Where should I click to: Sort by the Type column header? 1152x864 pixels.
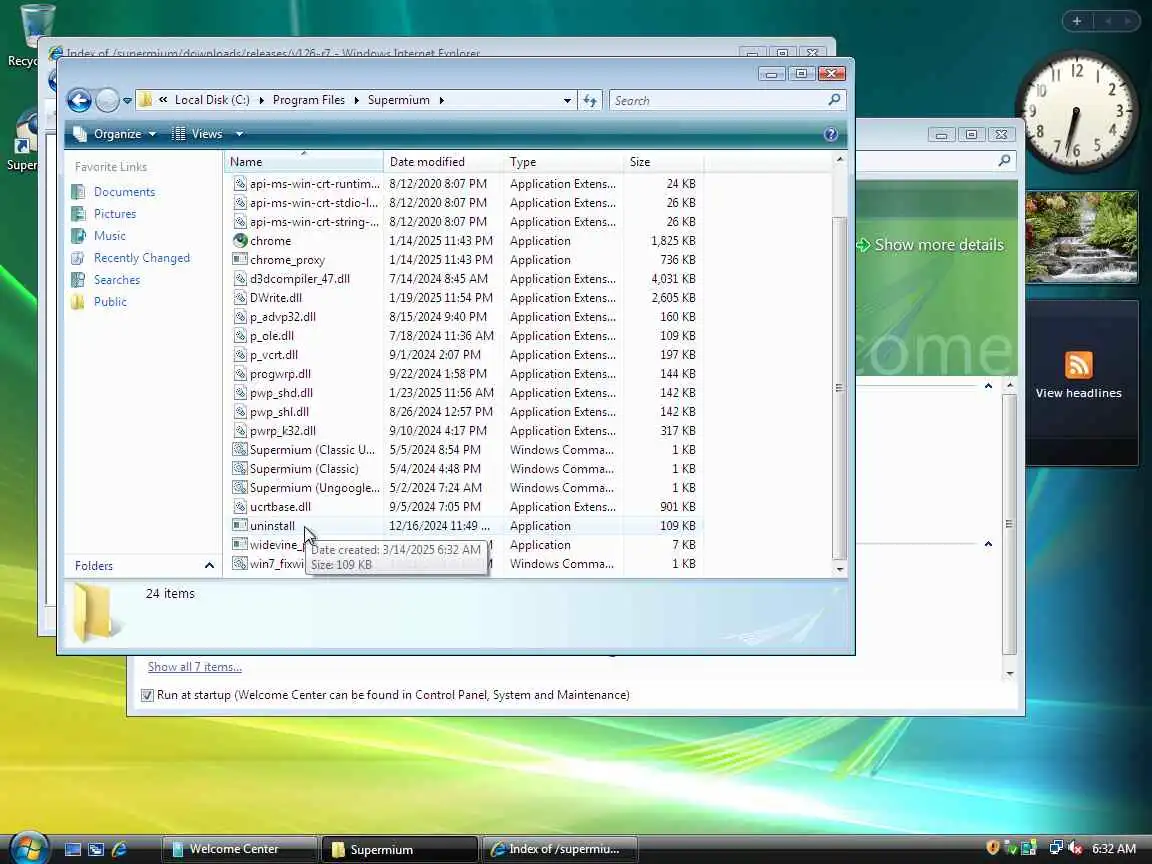tap(563, 162)
